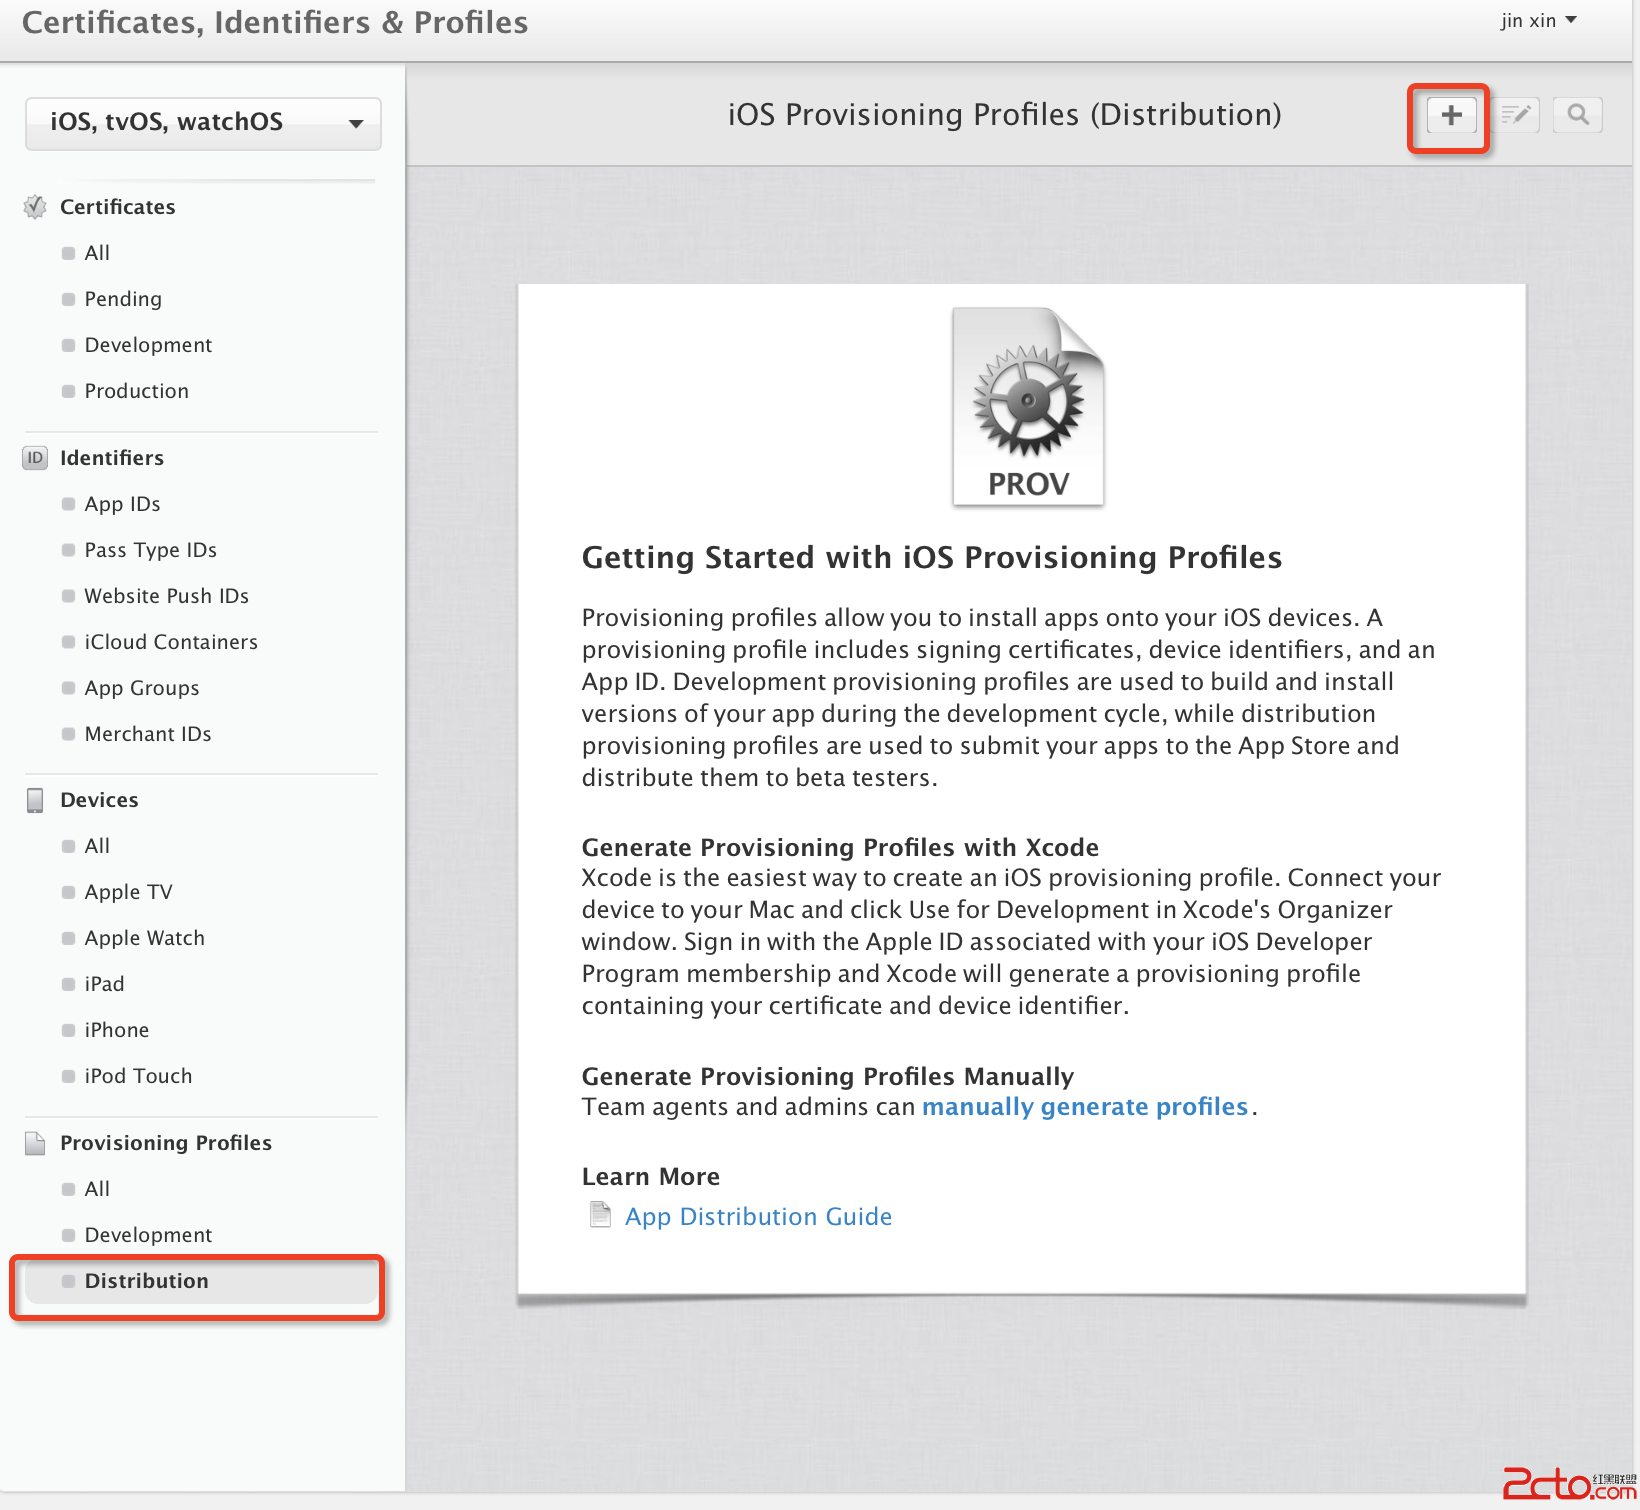The width and height of the screenshot is (1640, 1510).
Task: Open iCloud Containers
Action: coord(171,642)
